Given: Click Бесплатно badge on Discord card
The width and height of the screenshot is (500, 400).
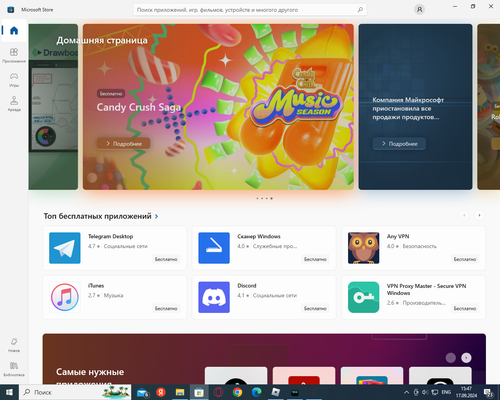Looking at the screenshot, I should pos(315,308).
